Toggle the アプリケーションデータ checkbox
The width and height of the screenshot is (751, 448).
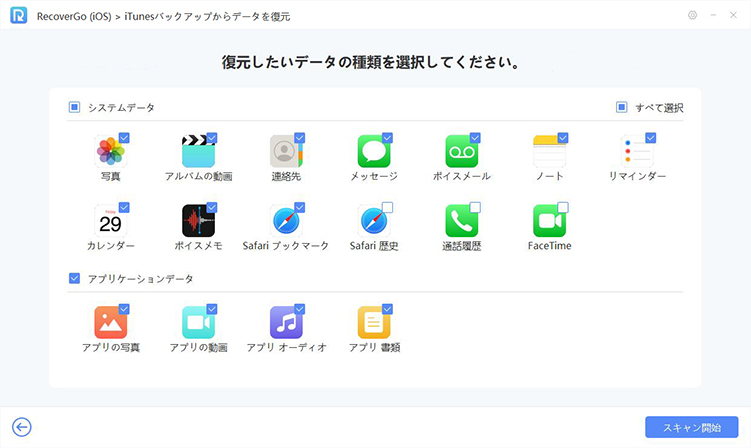[x=74, y=278]
